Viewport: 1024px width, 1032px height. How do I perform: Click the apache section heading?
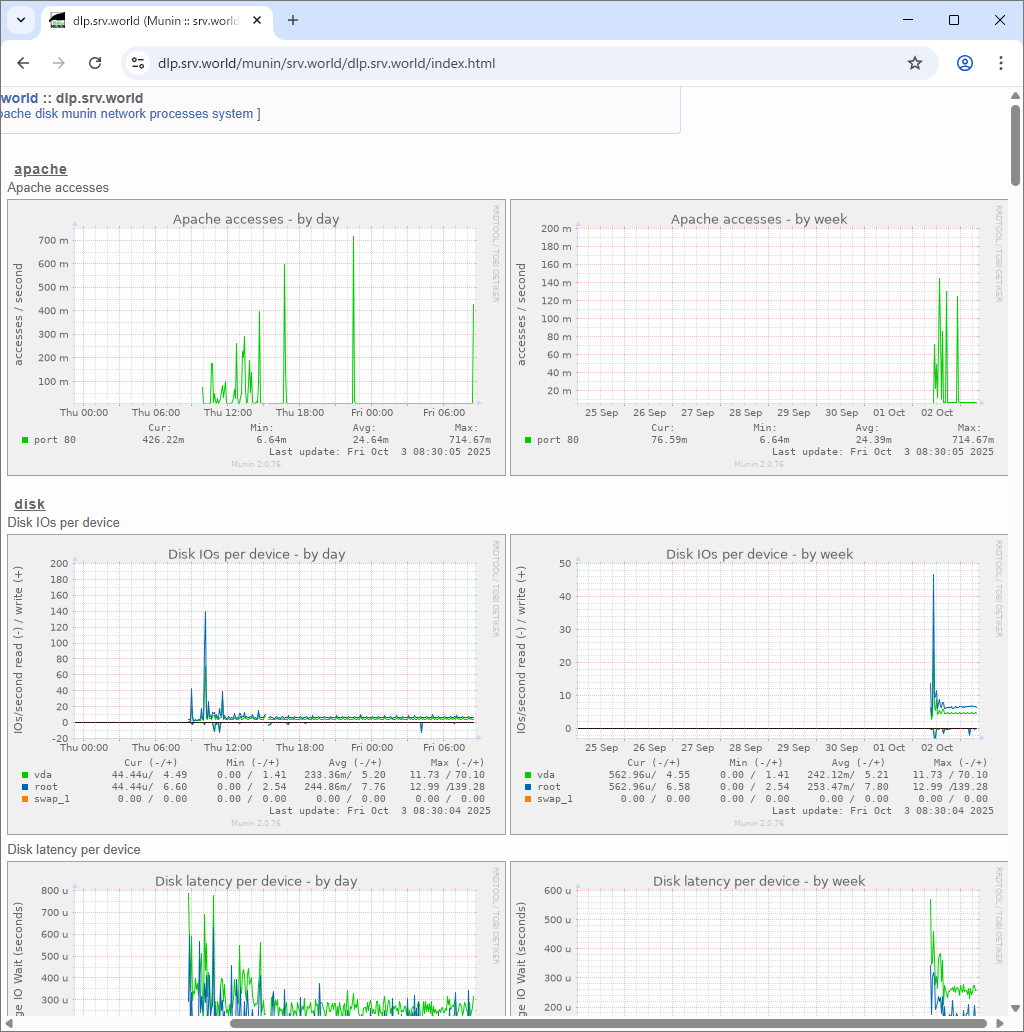[x=41, y=169]
